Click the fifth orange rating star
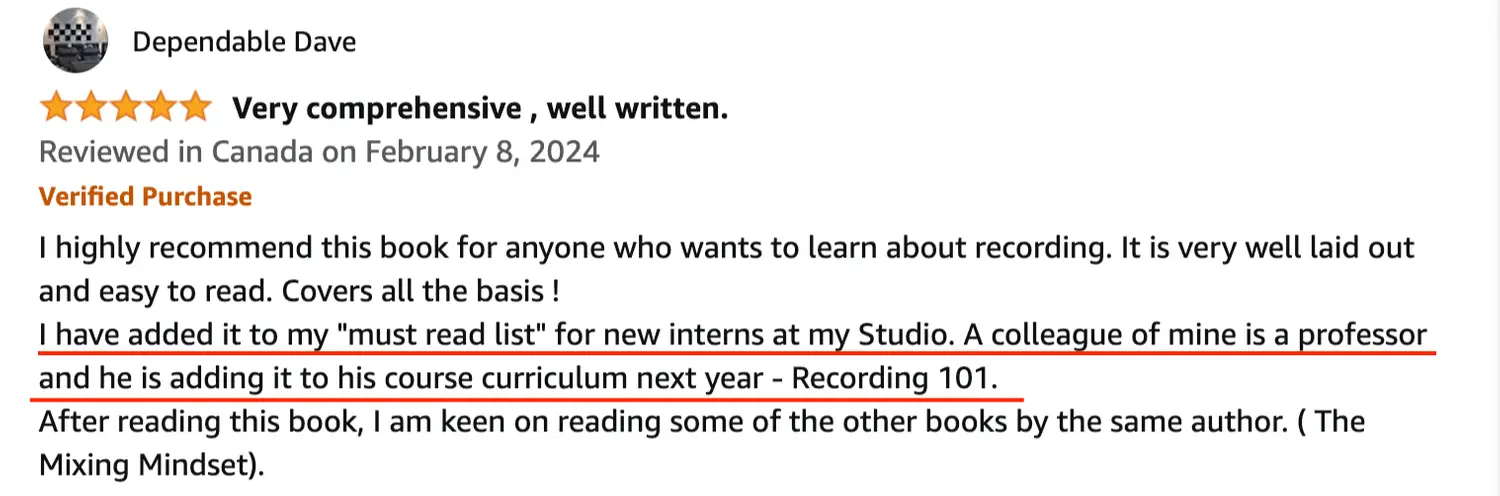This screenshot has width=1500, height=496. coord(196,107)
